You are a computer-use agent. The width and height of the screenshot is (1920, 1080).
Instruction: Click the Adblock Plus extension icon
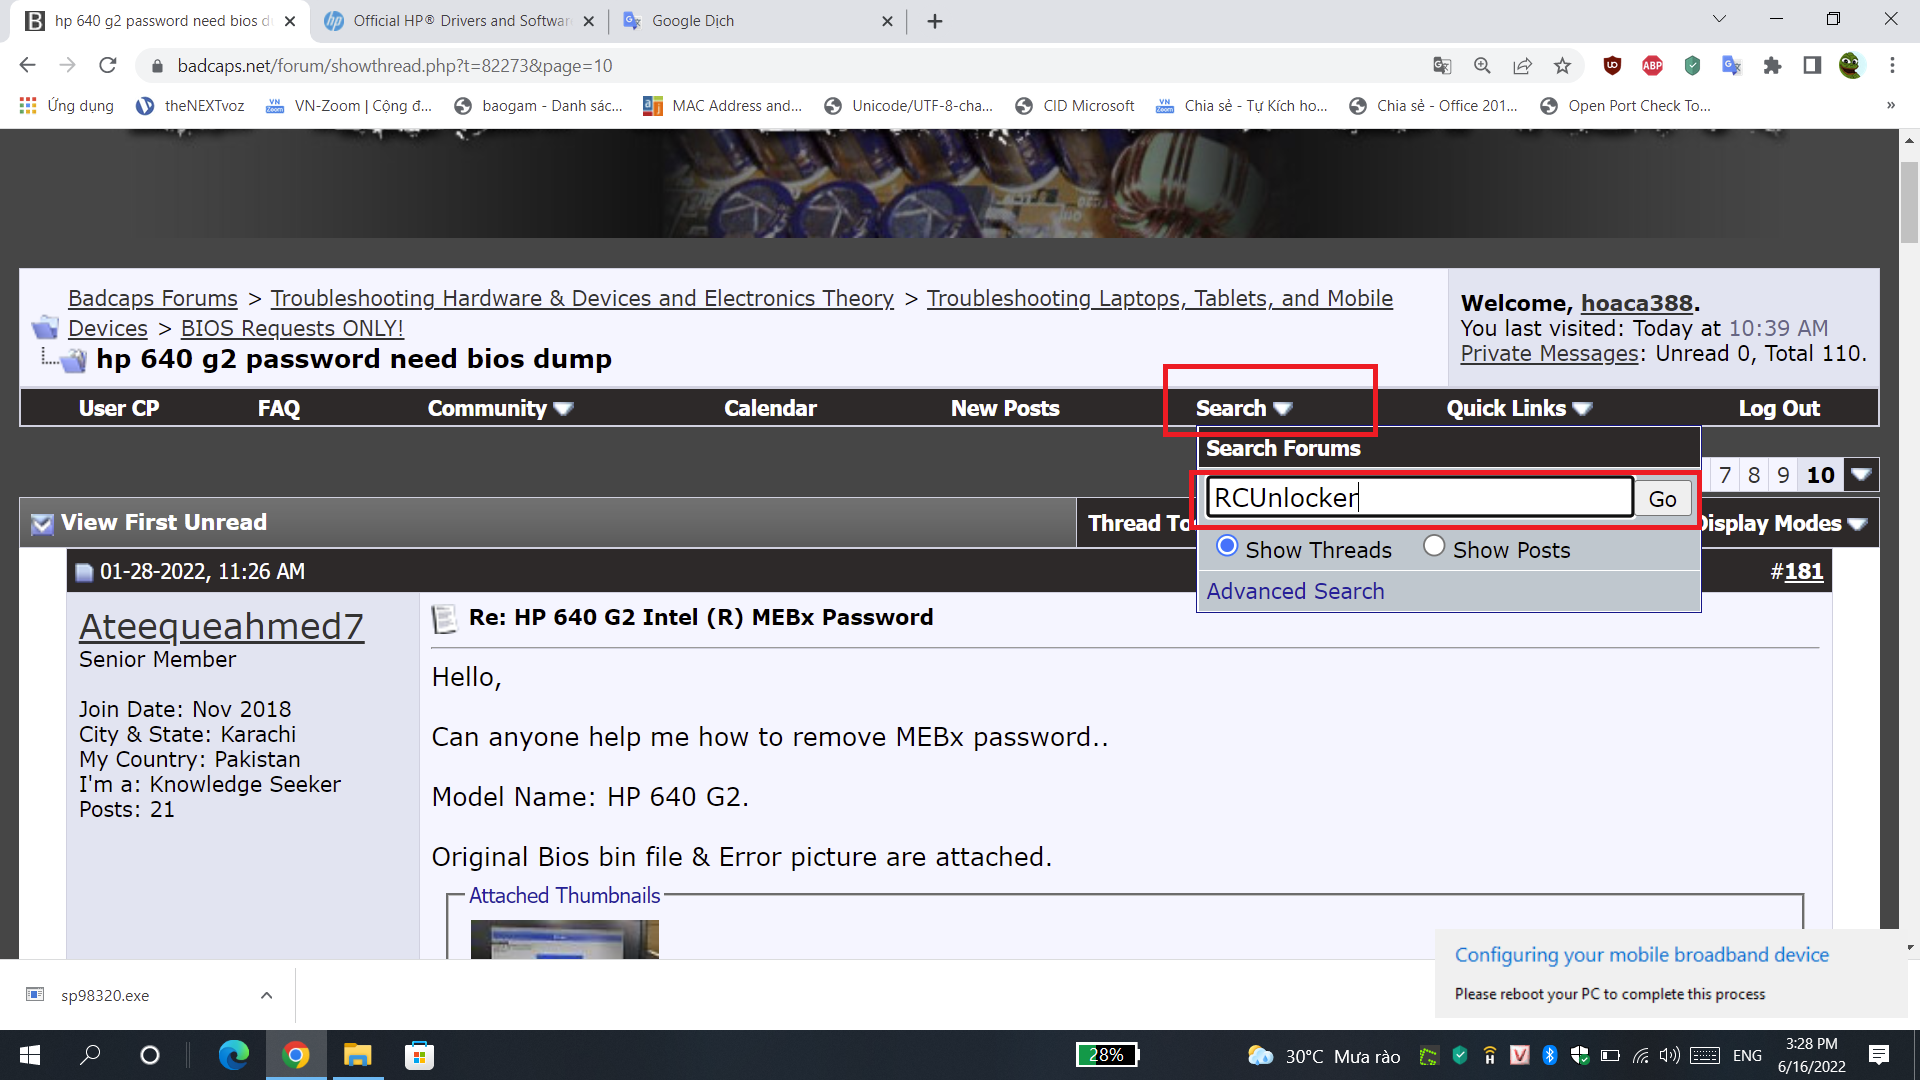click(x=1652, y=66)
